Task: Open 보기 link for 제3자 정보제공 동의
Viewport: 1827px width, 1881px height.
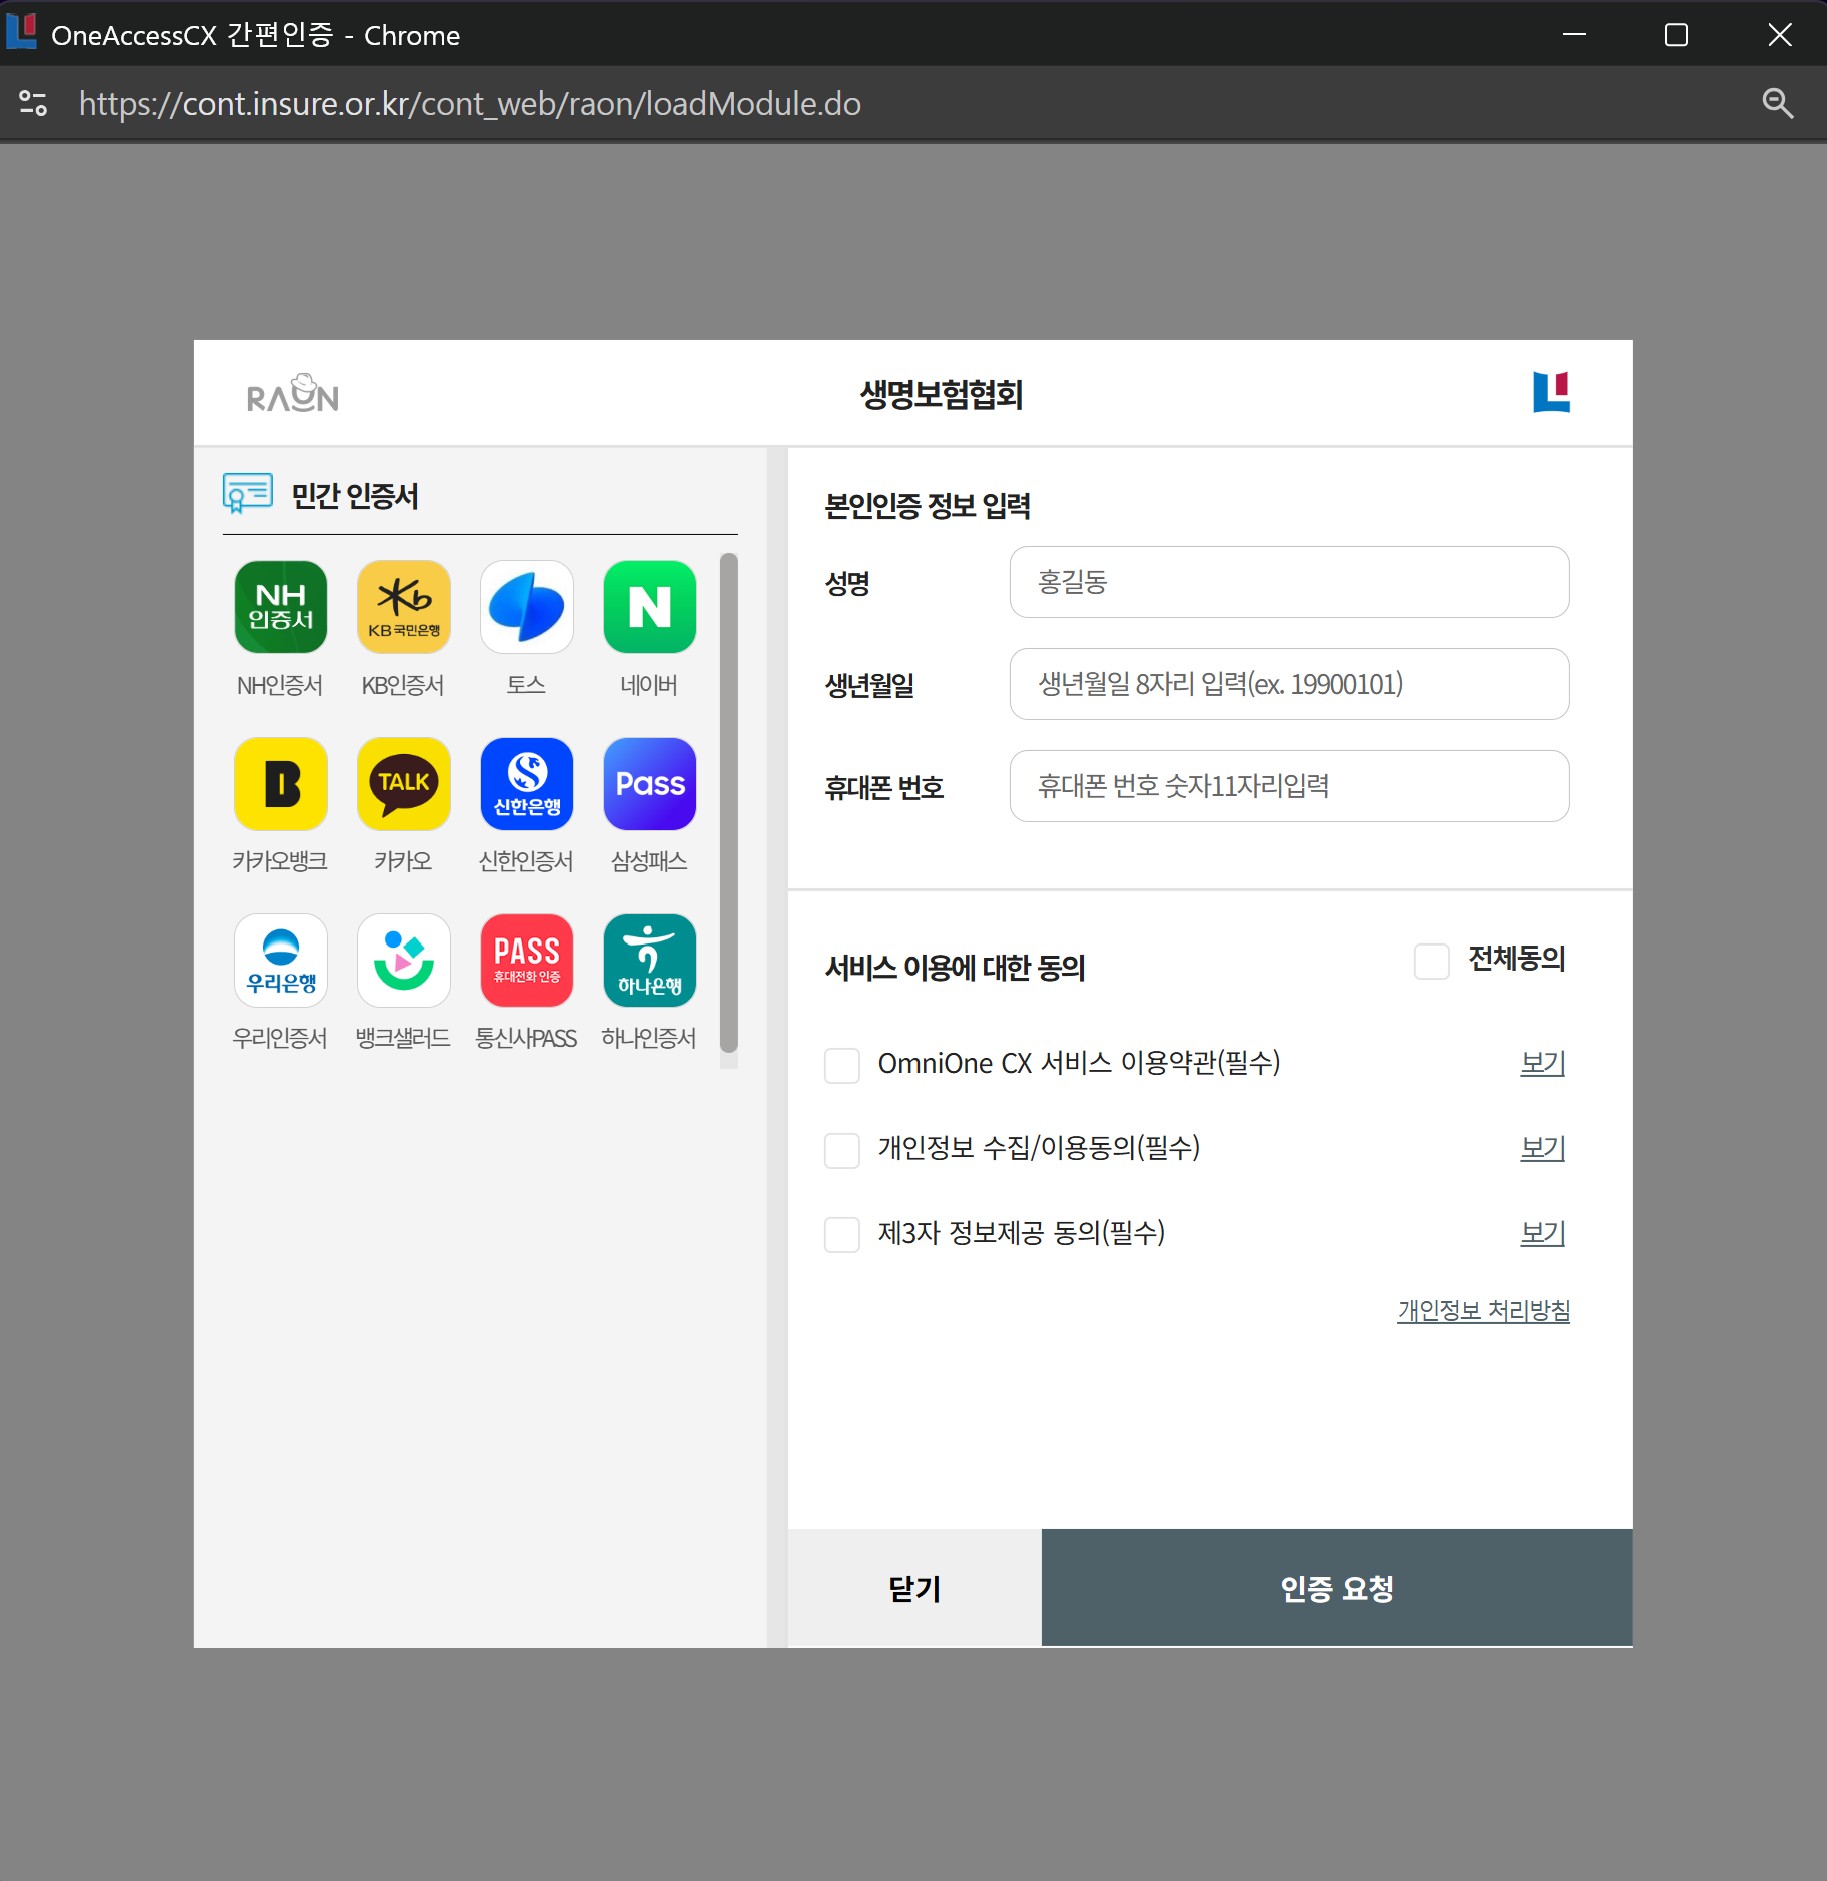Action: [x=1543, y=1233]
